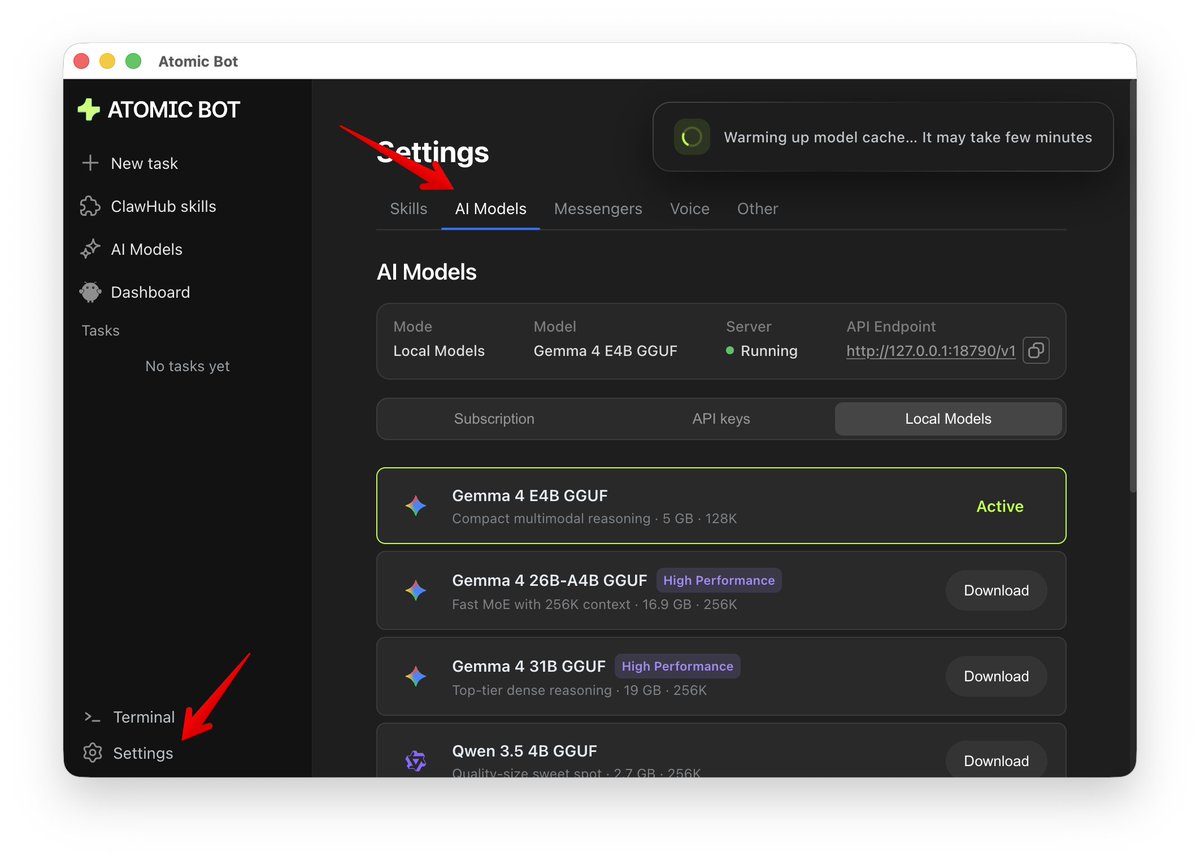Select the AI Models settings tab
Image resolution: width=1200 pixels, height=861 pixels.
coord(490,209)
